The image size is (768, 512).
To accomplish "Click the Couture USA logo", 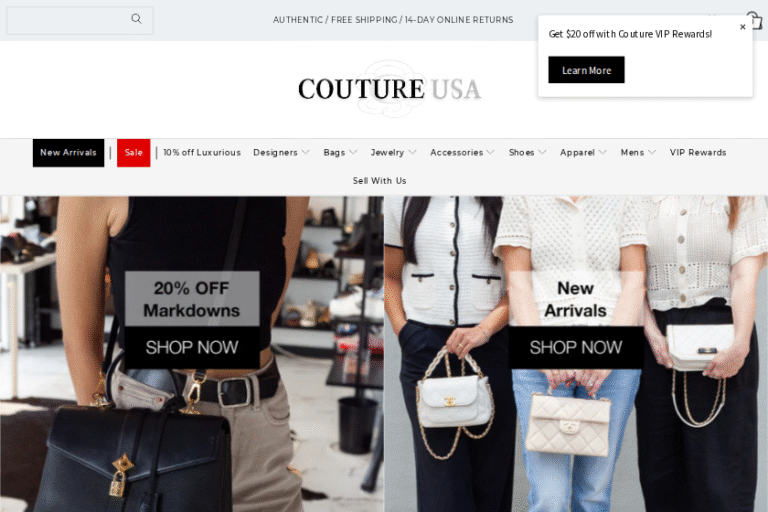I will (x=390, y=89).
